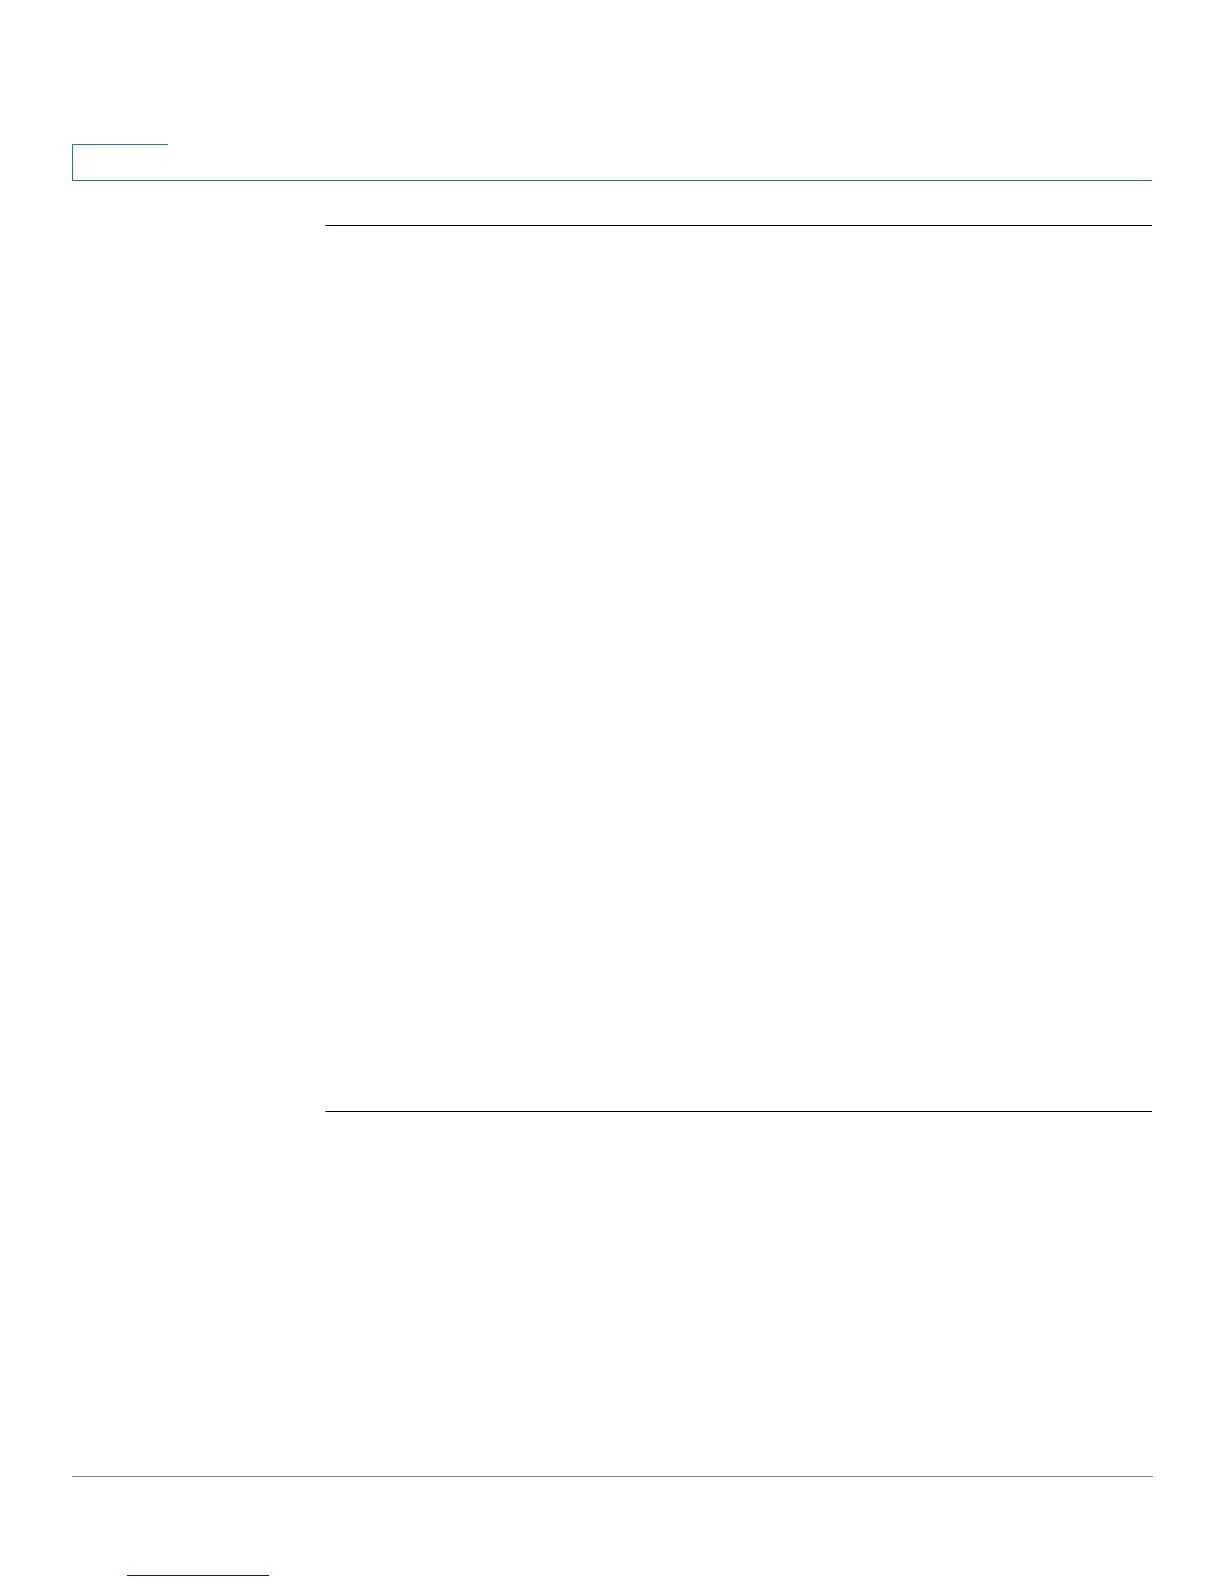Click blank space between header and table
This screenshot has height=1584, width=1224.
738,204
